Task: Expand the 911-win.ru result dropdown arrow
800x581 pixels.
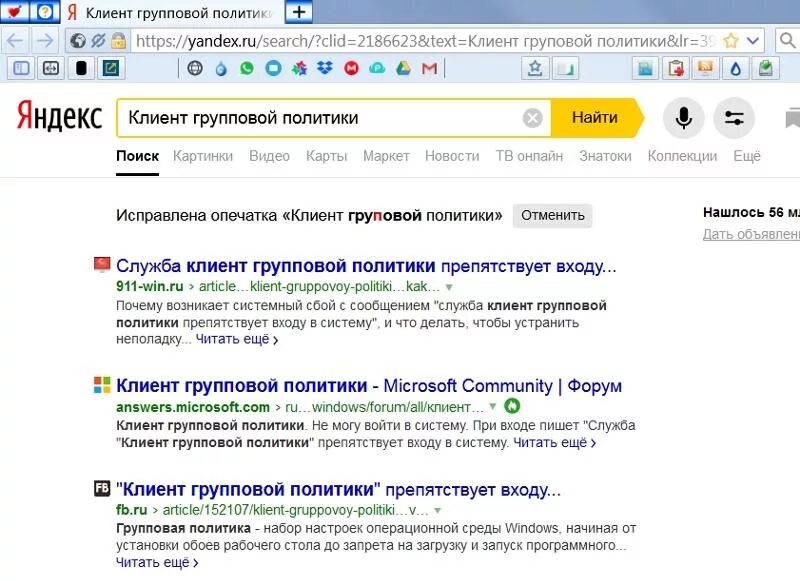Action: (x=449, y=287)
